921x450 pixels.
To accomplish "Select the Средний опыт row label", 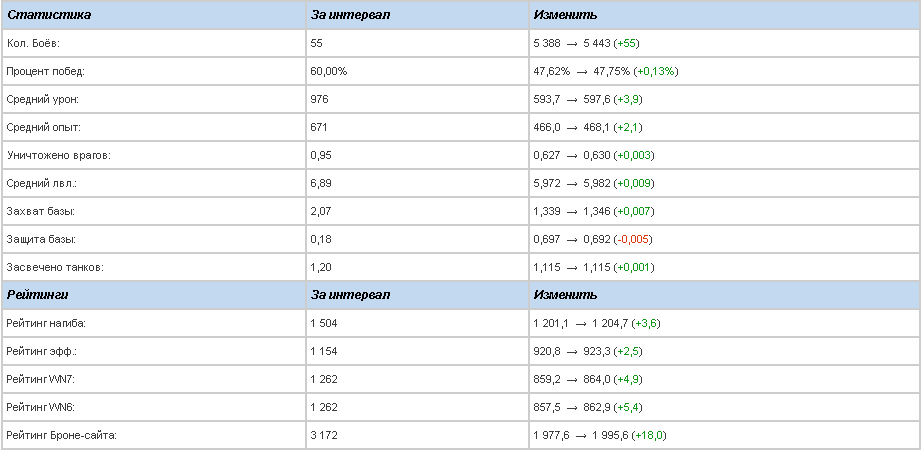I will pos(43,127).
